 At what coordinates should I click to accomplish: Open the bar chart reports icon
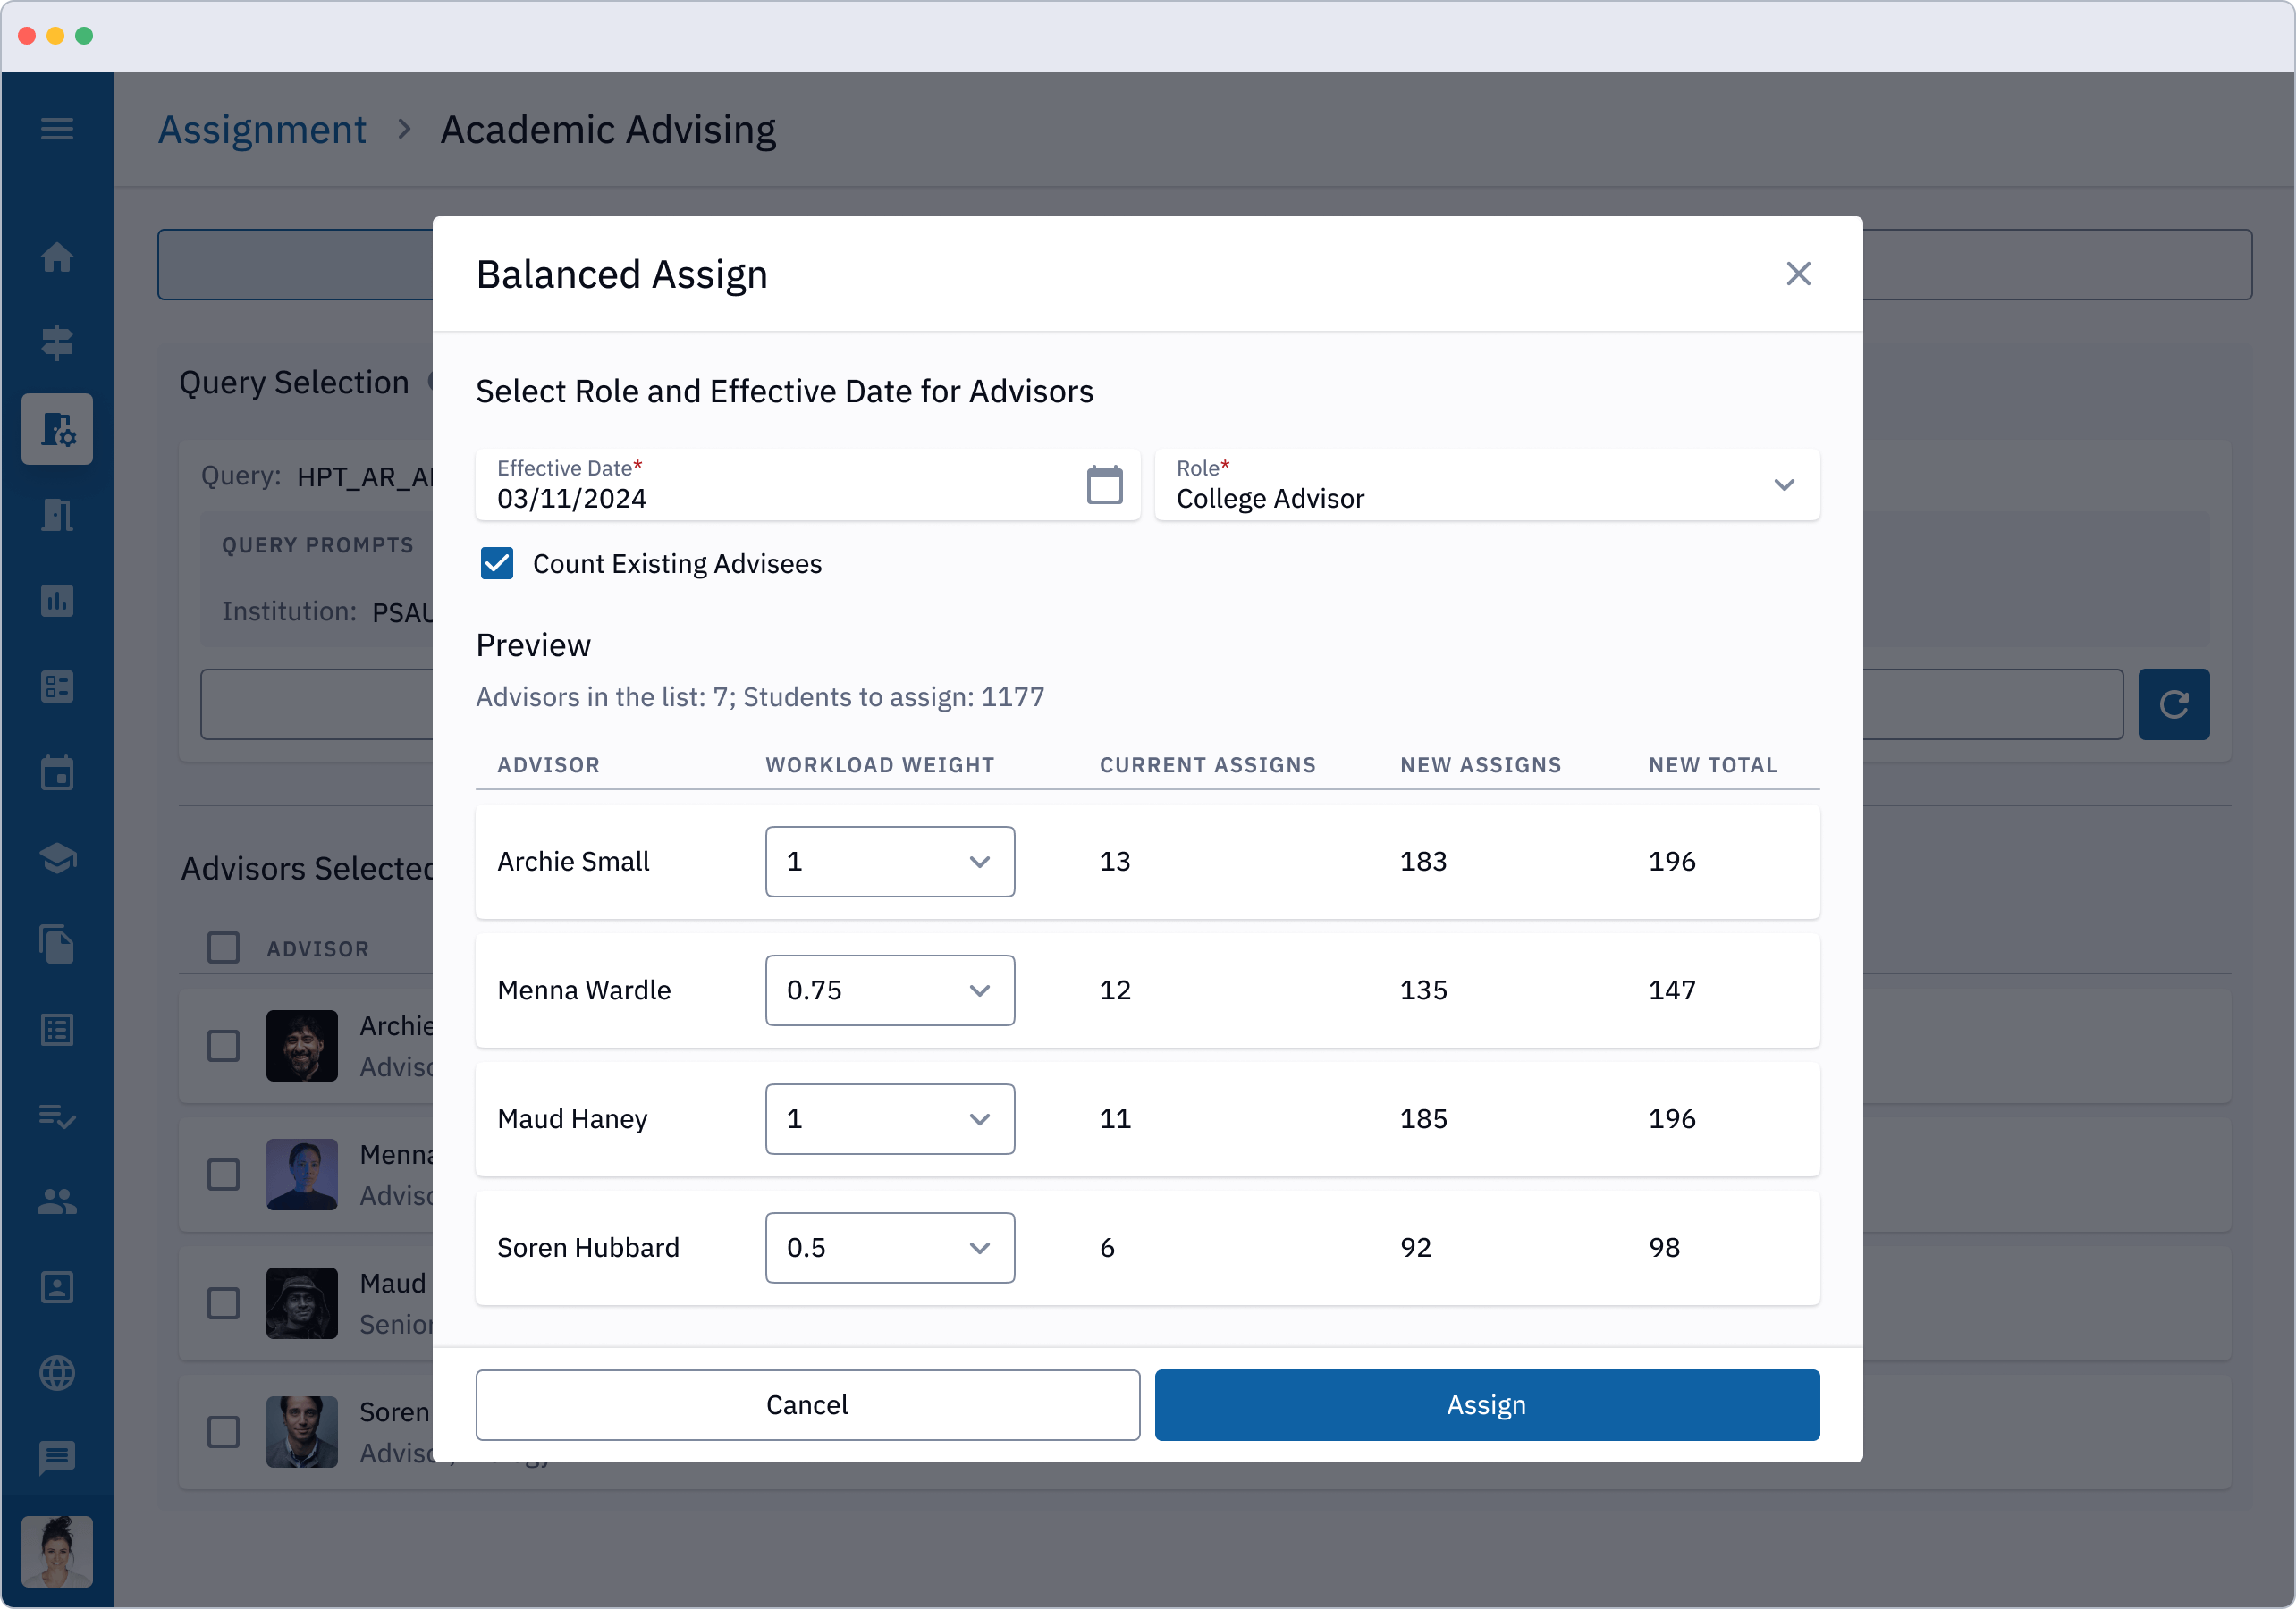(57, 601)
